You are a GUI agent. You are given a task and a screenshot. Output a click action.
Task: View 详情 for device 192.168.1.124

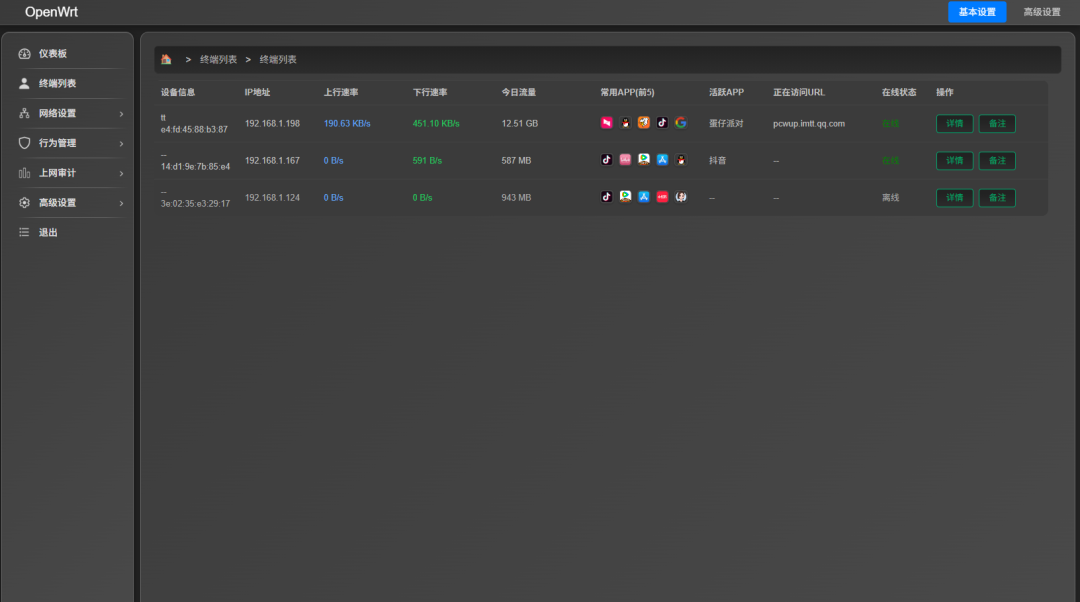(955, 198)
